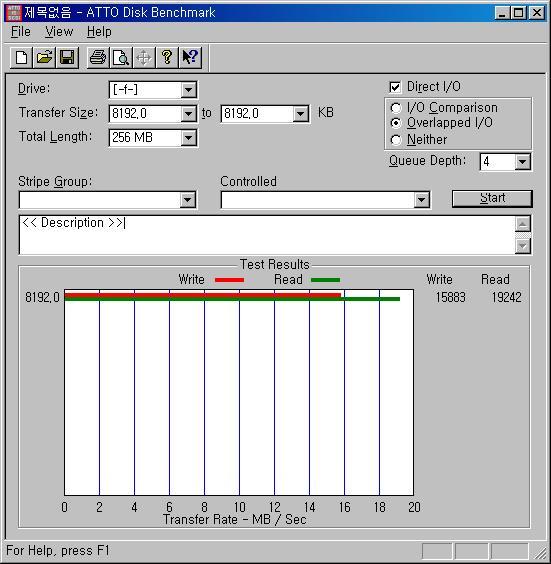Image resolution: width=551 pixels, height=564 pixels.
Task: Open the Help menu
Action: pyautogui.click(x=99, y=32)
